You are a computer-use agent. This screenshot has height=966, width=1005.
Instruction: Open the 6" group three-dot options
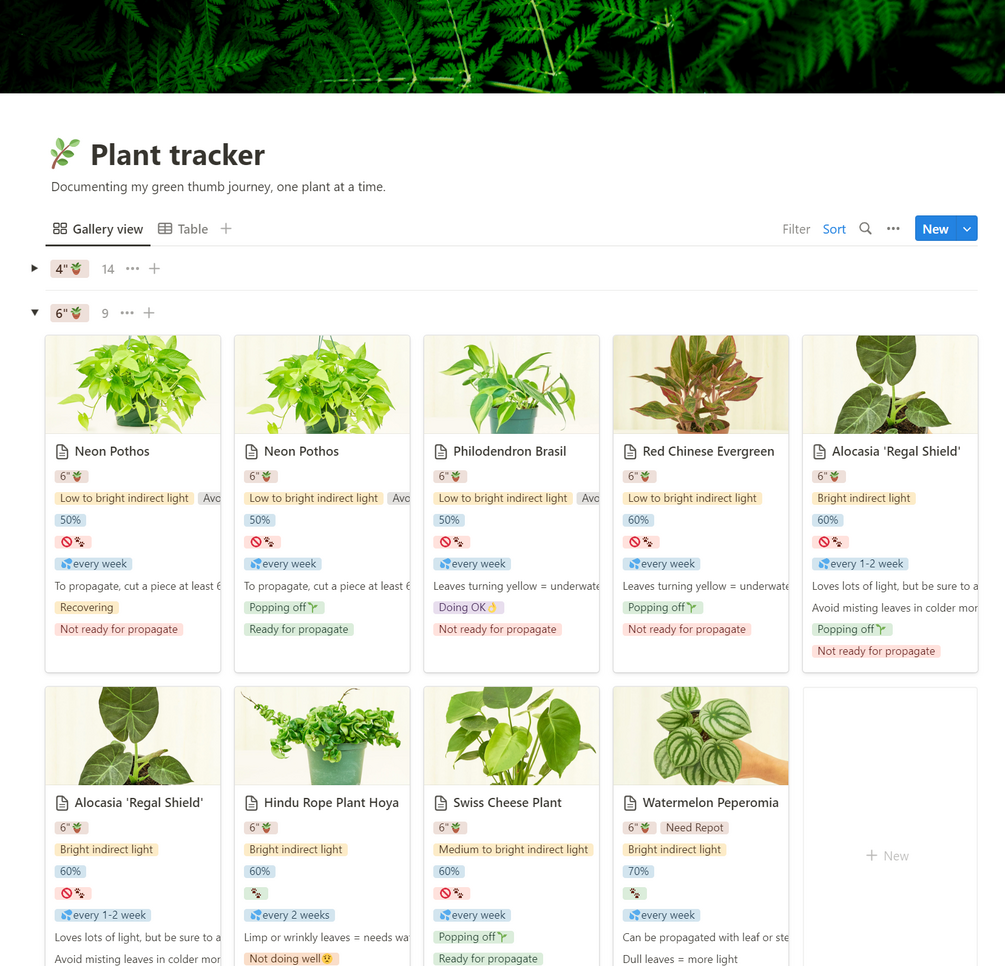pyautogui.click(x=127, y=313)
